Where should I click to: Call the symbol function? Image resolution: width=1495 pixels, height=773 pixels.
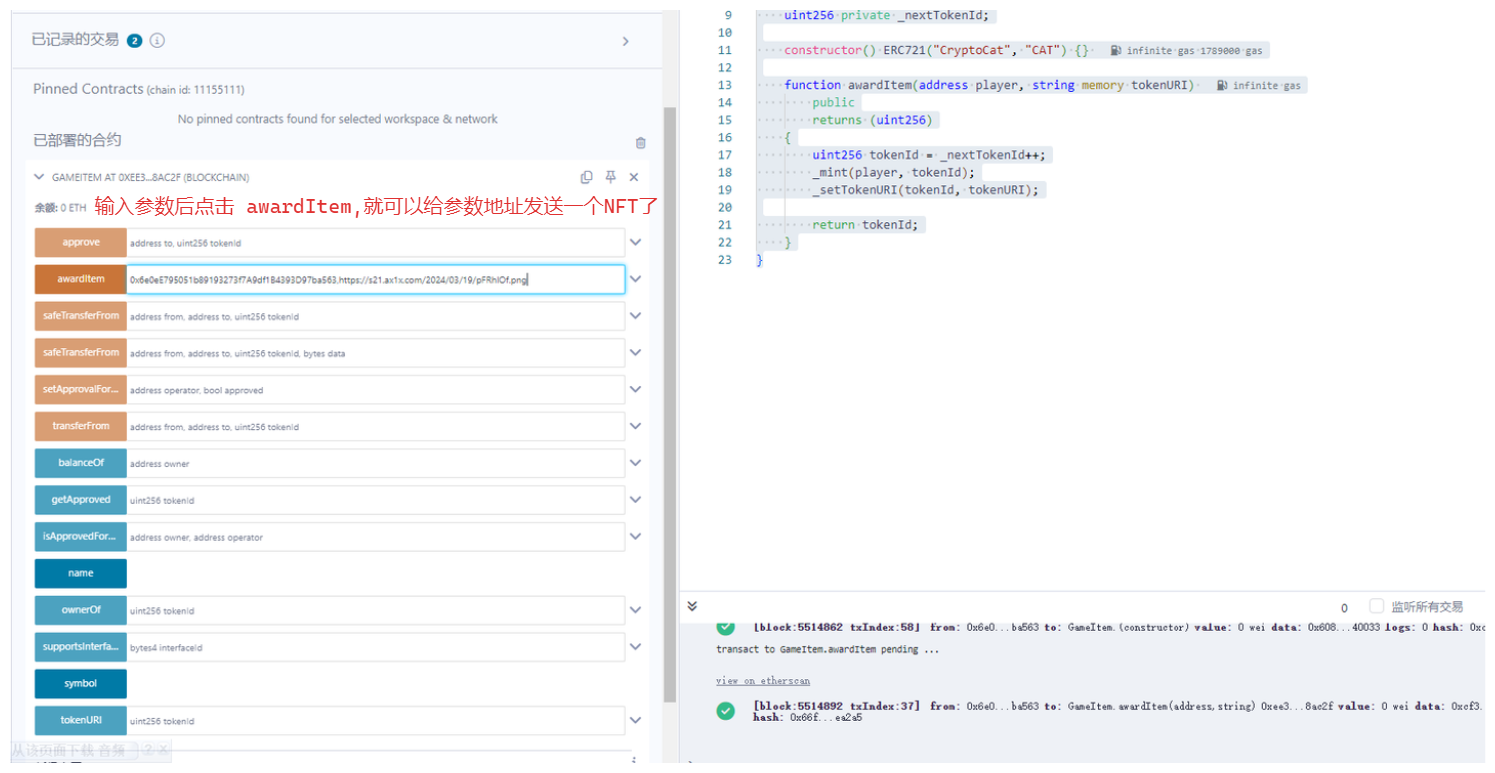[81, 684]
